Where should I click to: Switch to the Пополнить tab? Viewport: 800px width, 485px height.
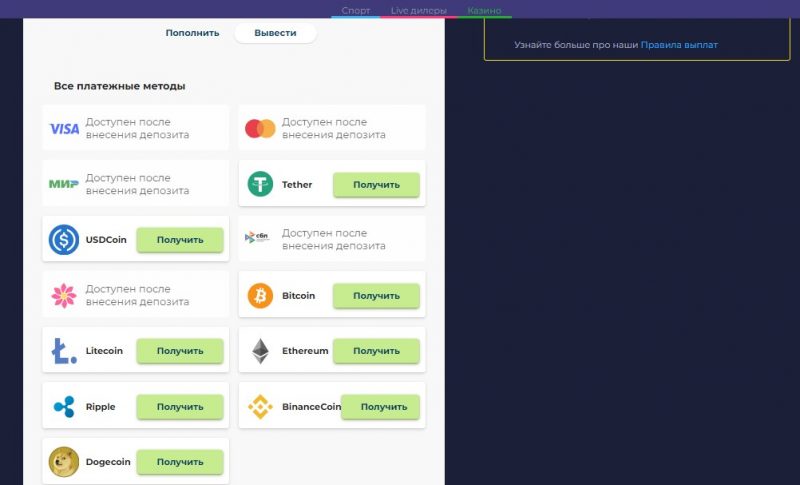(x=192, y=33)
